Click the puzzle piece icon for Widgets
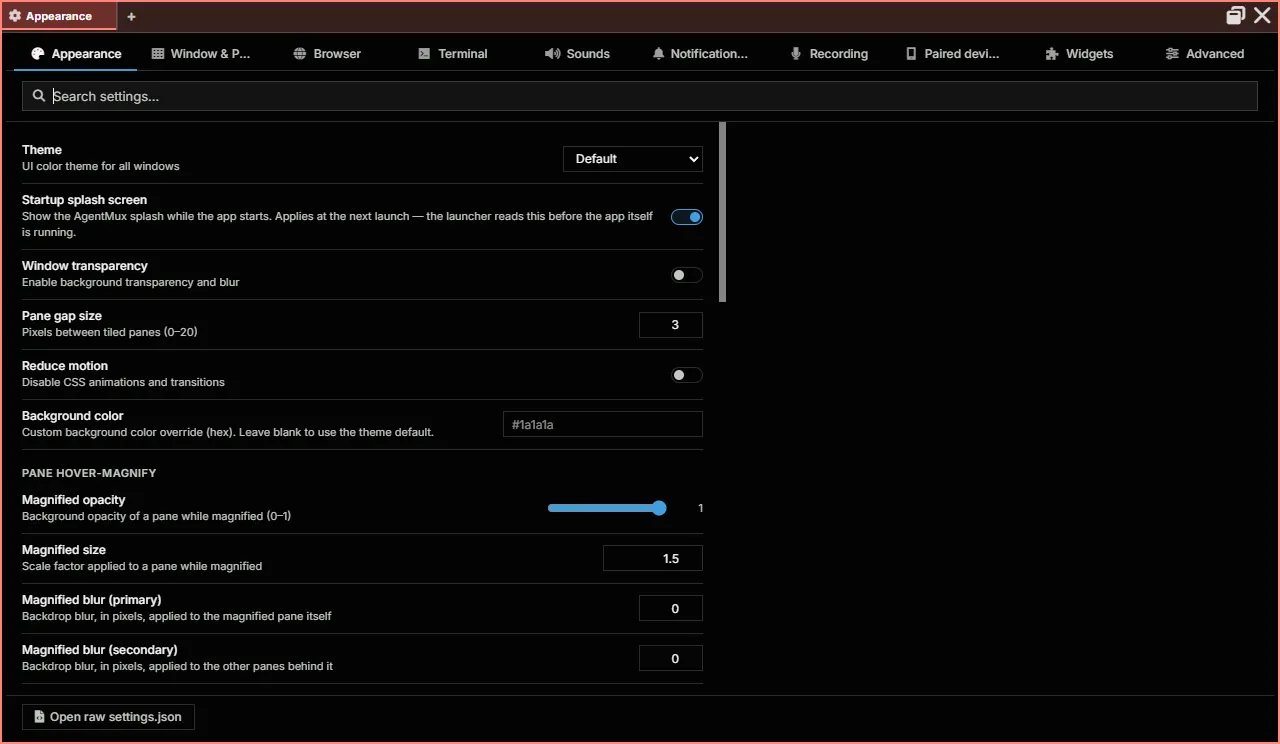 pyautogui.click(x=1052, y=54)
